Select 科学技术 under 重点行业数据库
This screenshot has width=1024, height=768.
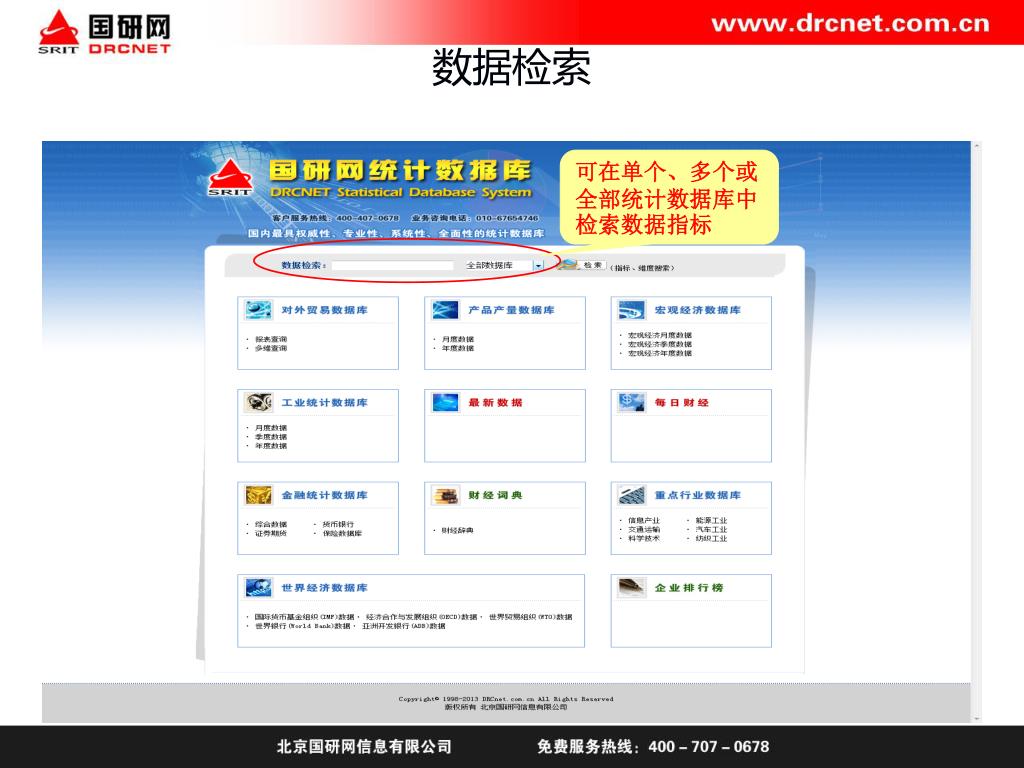(644, 539)
